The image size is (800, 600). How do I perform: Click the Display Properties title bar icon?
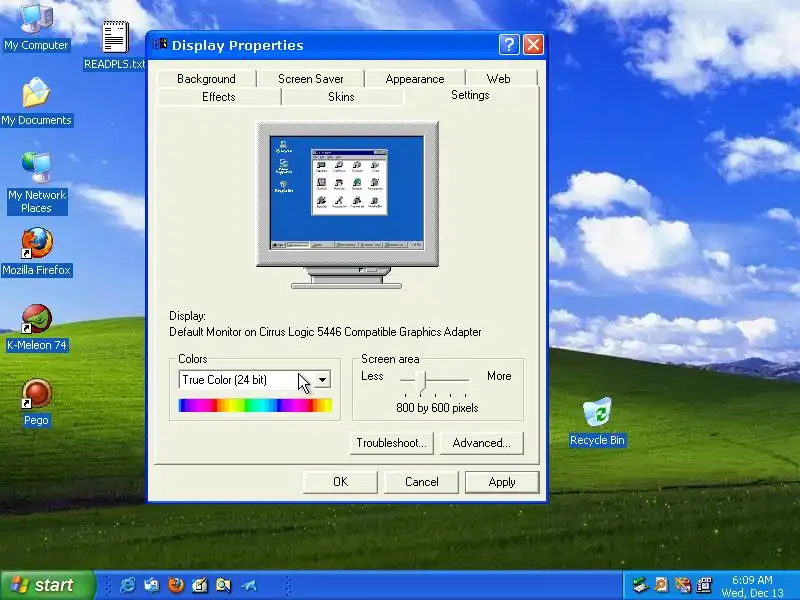pos(160,45)
